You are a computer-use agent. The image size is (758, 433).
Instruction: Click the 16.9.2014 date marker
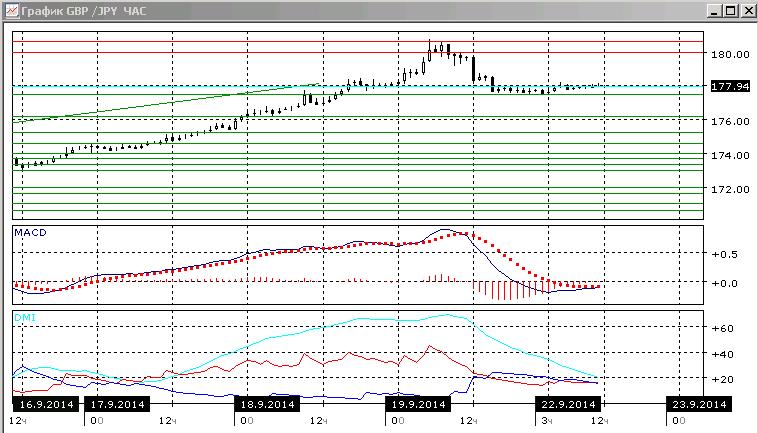tap(46, 404)
